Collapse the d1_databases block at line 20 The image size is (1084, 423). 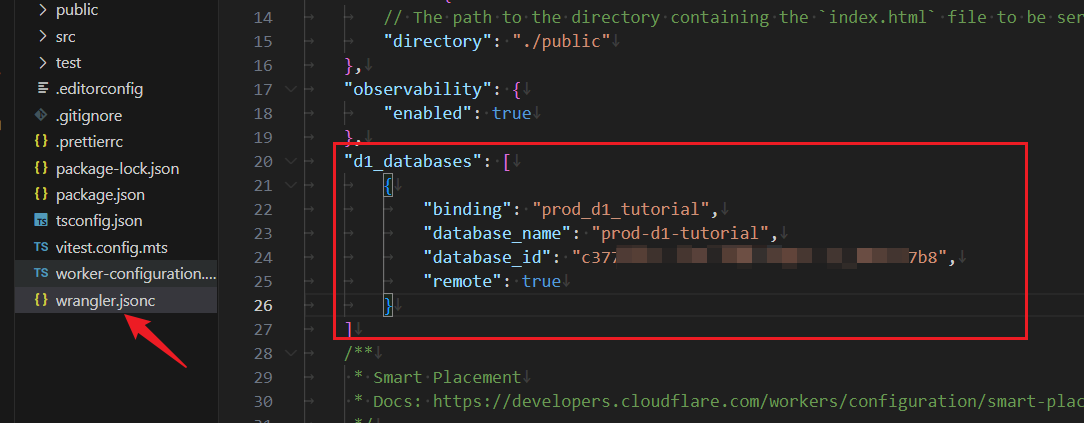click(291, 162)
